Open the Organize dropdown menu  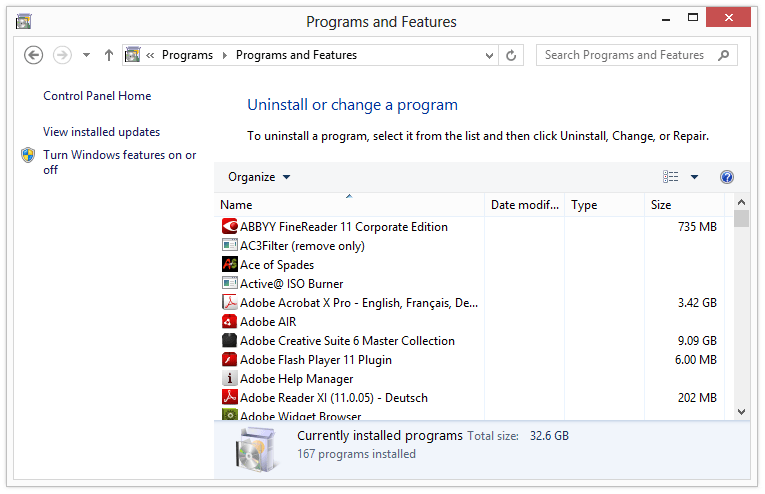point(259,177)
